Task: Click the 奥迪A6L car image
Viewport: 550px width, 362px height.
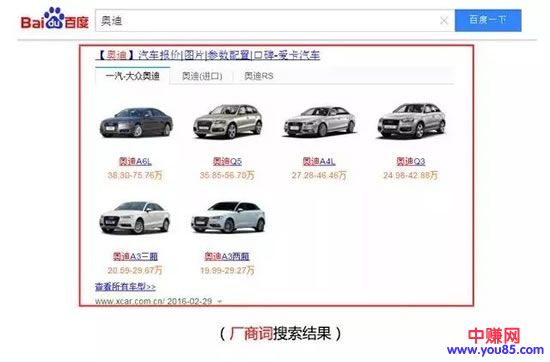Action: point(136,122)
